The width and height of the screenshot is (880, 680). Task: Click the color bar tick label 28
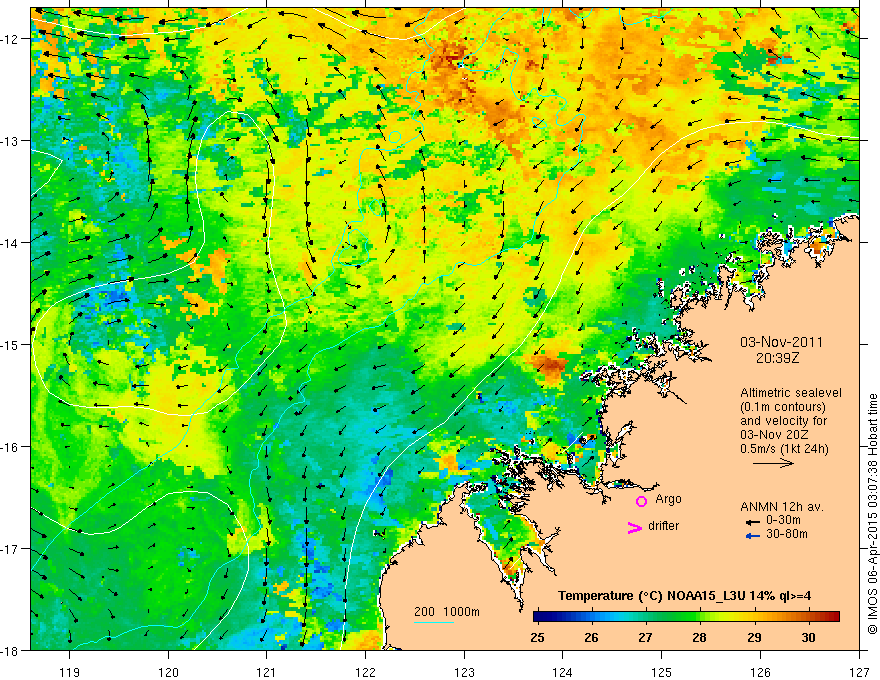(699, 638)
